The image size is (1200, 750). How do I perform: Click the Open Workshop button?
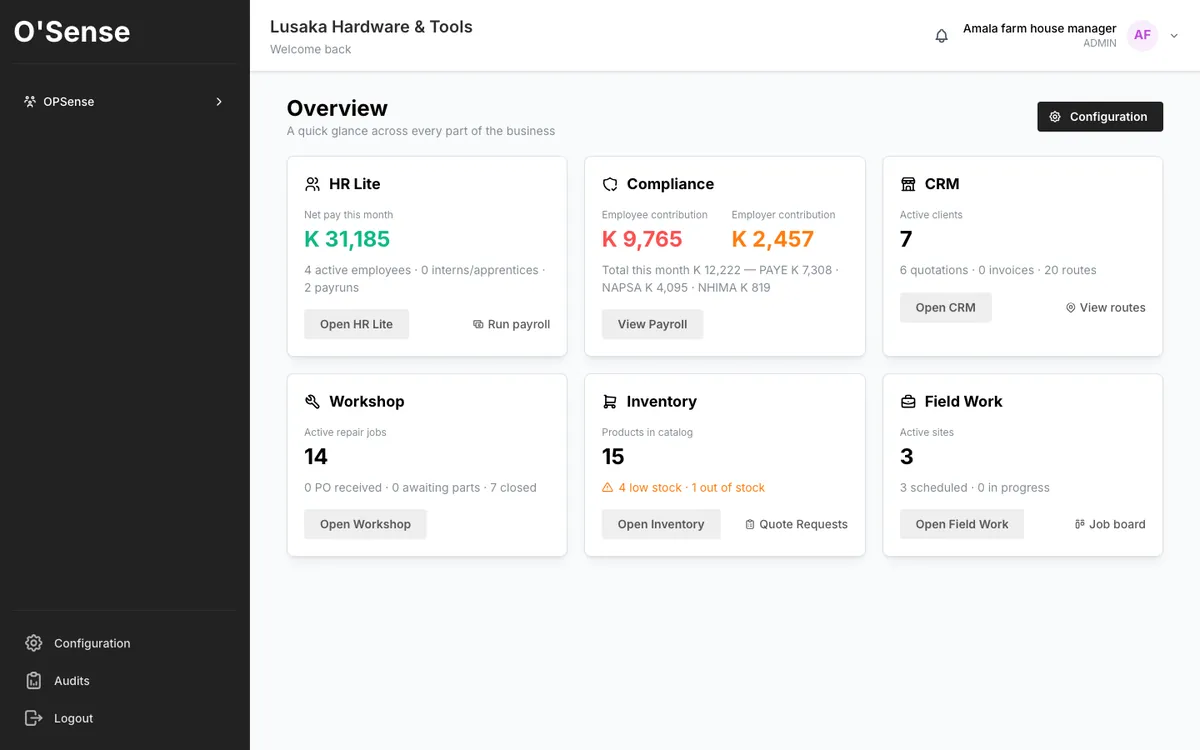(x=365, y=524)
